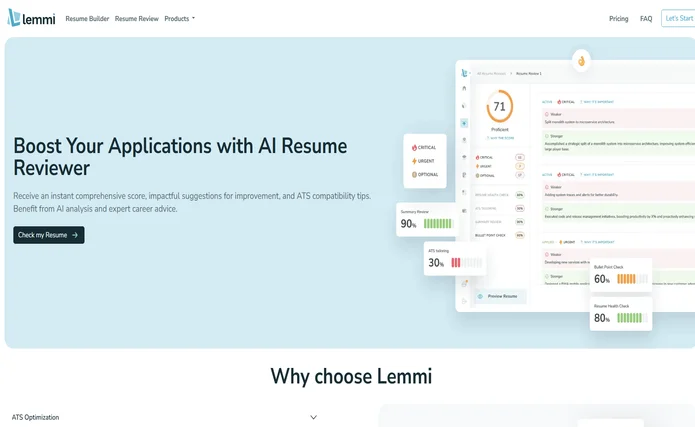Click the home icon in mockup sidebar
The image size is (695, 427).
pyautogui.click(x=464, y=88)
